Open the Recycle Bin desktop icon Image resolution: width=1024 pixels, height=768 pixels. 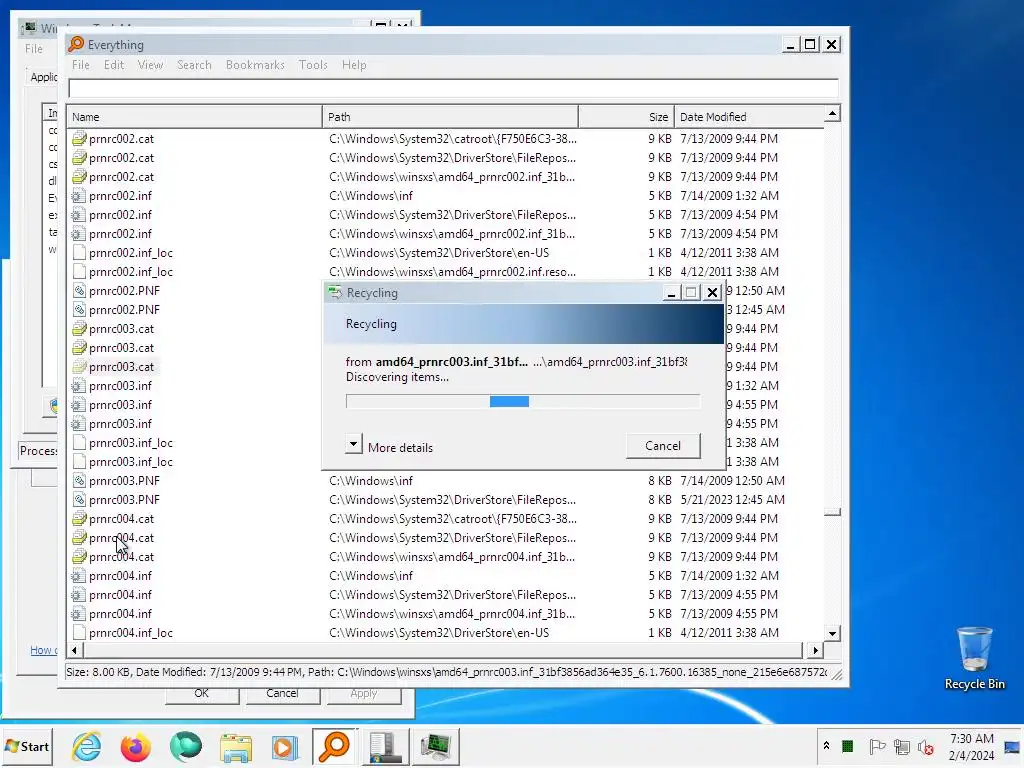[x=974, y=658]
